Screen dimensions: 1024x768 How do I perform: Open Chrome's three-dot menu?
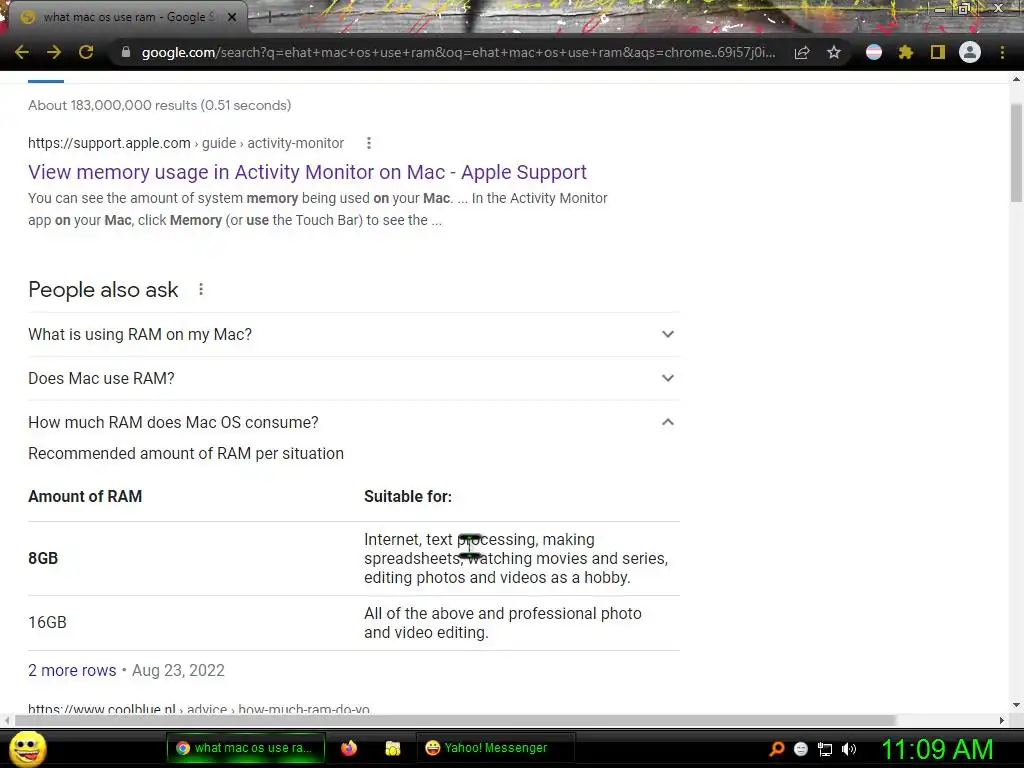coord(1002,52)
